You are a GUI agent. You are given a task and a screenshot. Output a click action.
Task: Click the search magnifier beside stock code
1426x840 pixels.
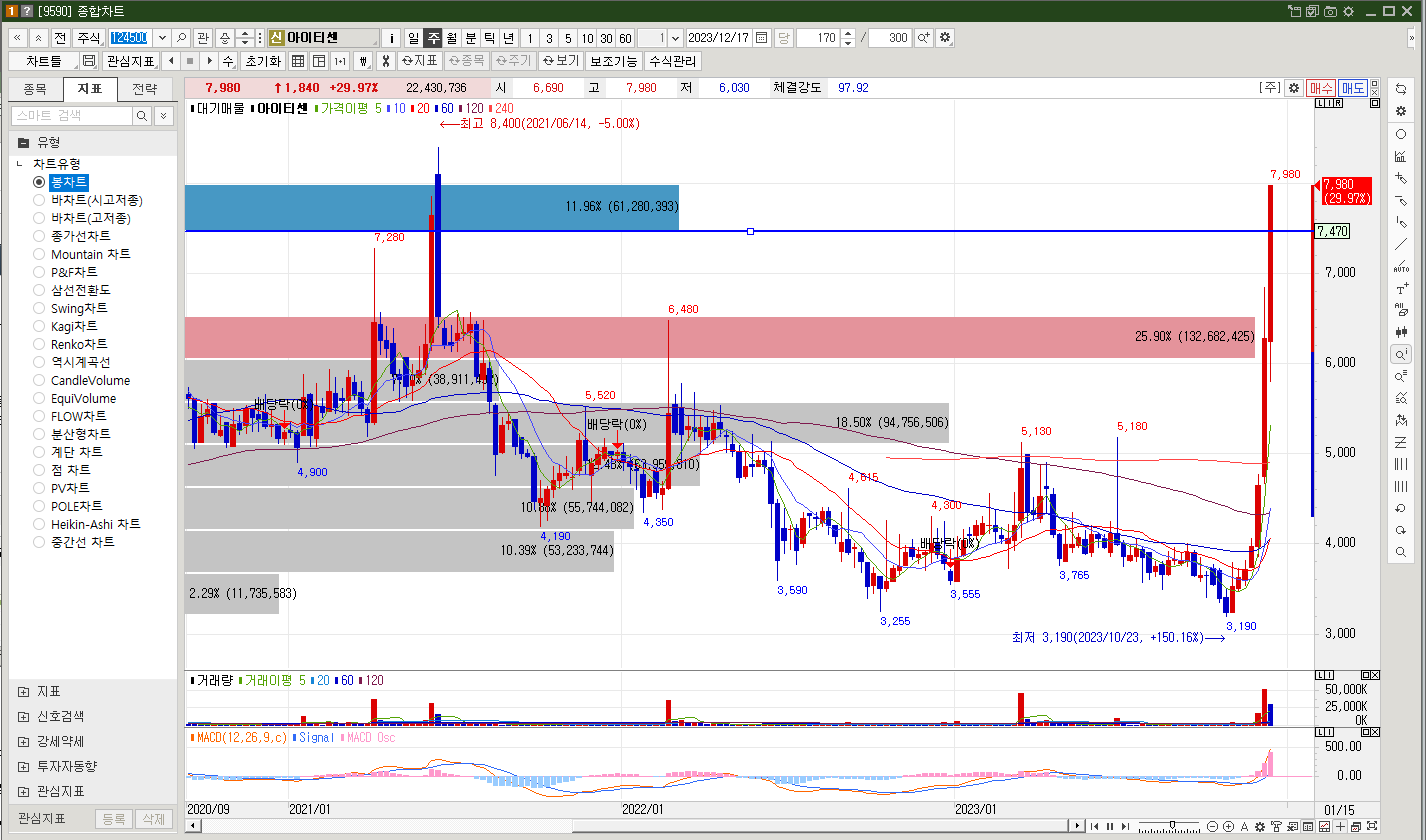[x=182, y=38]
